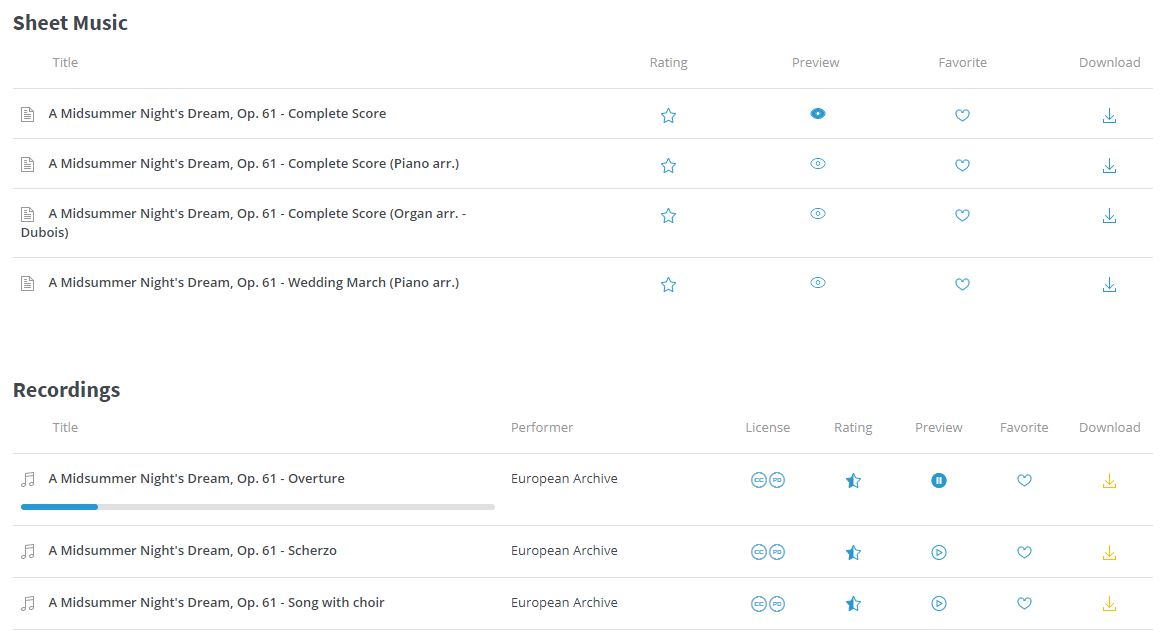Image resolution: width=1170 pixels, height=638 pixels.
Task: Click European Archive performer for Scherzo
Action: [x=564, y=551]
